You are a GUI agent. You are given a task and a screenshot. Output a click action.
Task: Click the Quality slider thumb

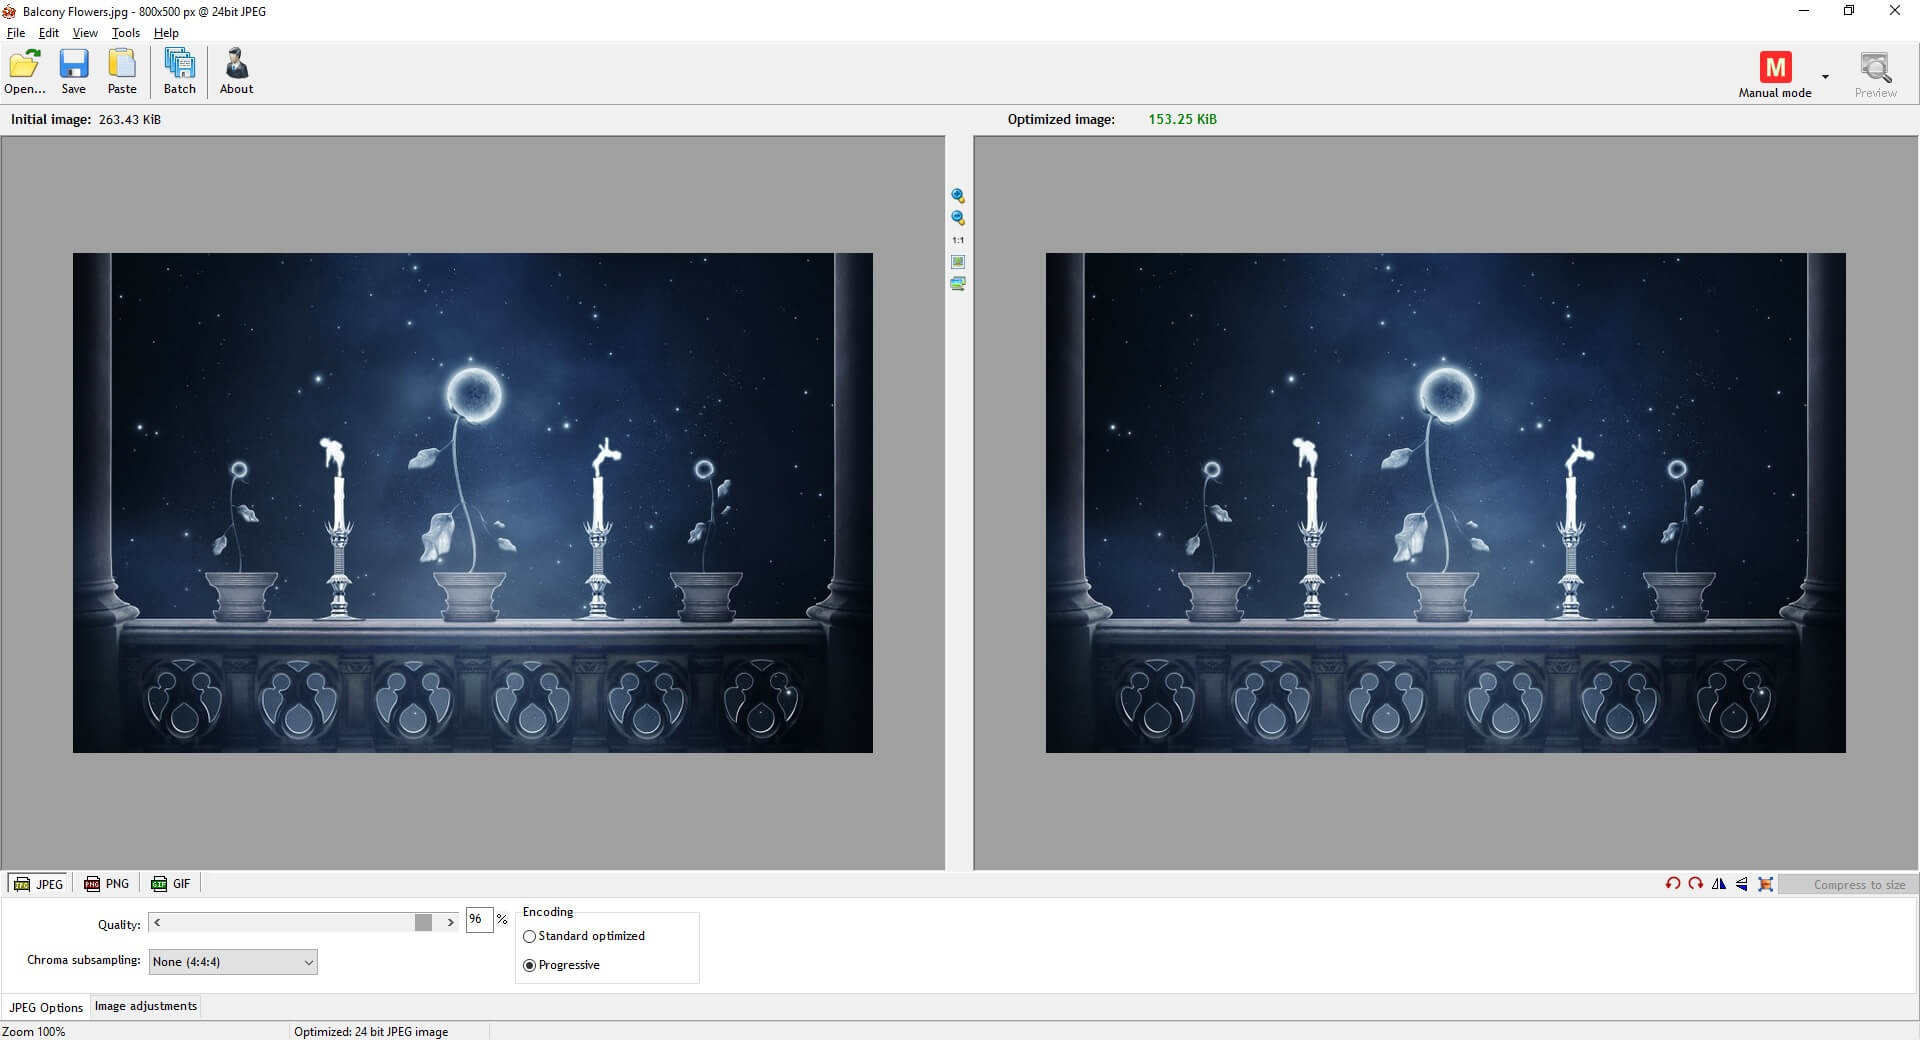pos(423,922)
